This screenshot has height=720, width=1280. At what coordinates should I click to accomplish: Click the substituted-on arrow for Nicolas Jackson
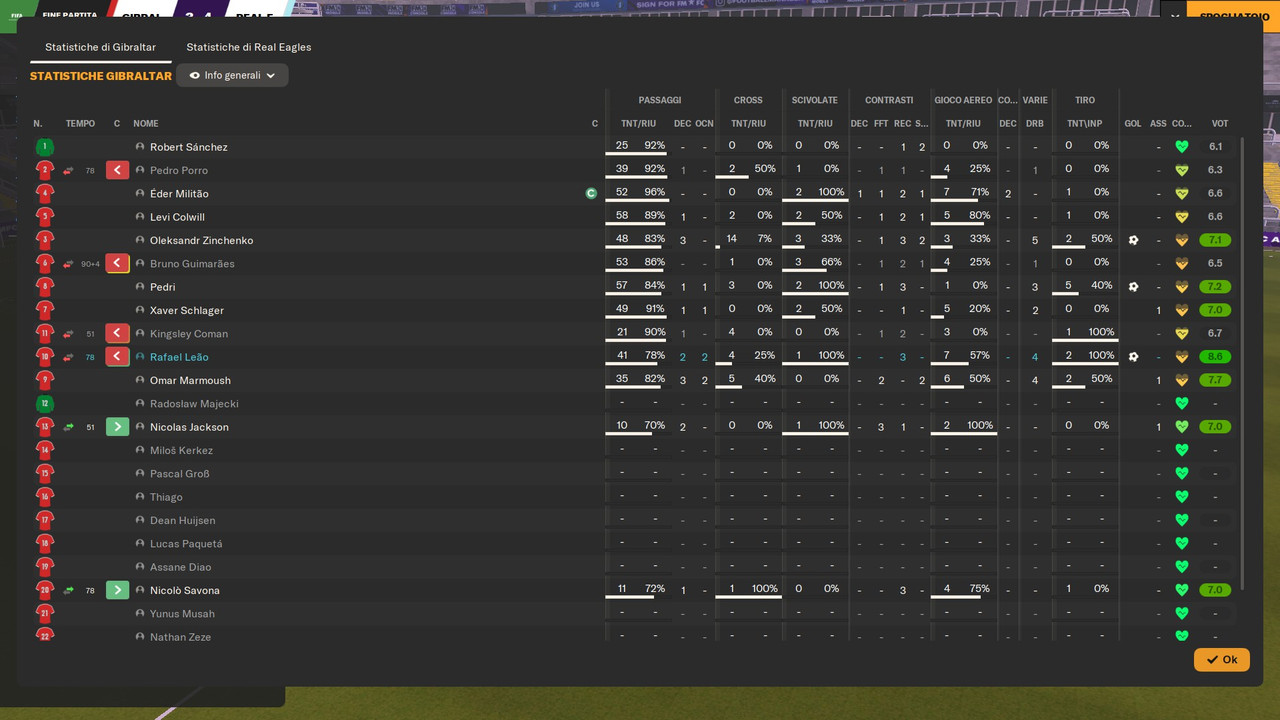coord(117,427)
